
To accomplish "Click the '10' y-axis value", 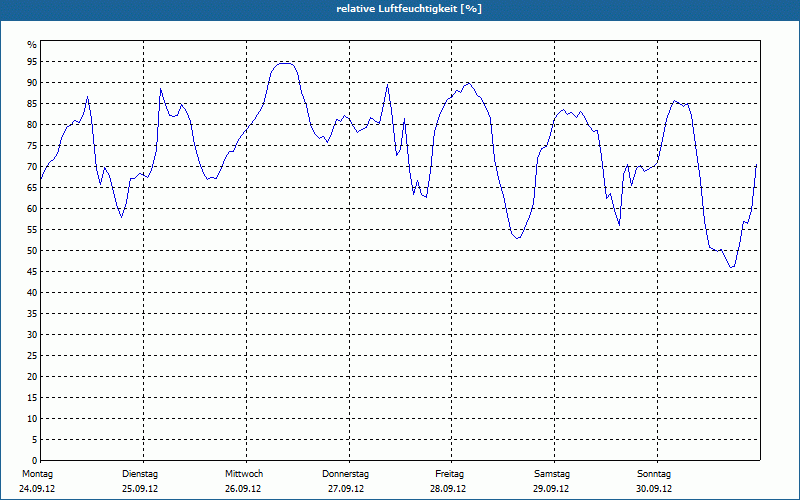I will (x=32, y=419).
